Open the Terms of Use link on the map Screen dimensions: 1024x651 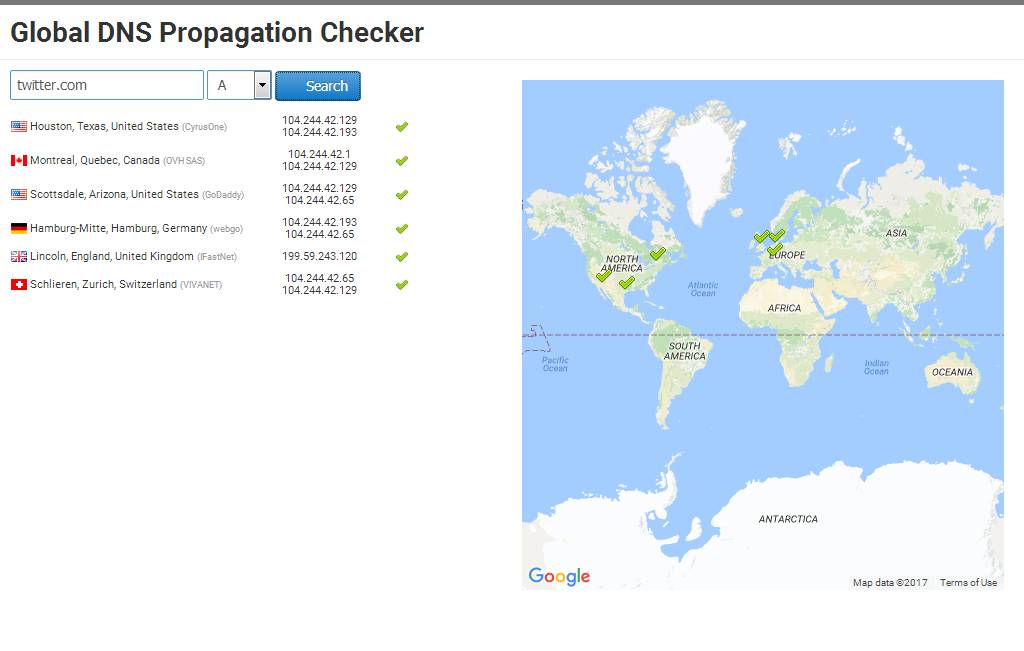pos(968,582)
